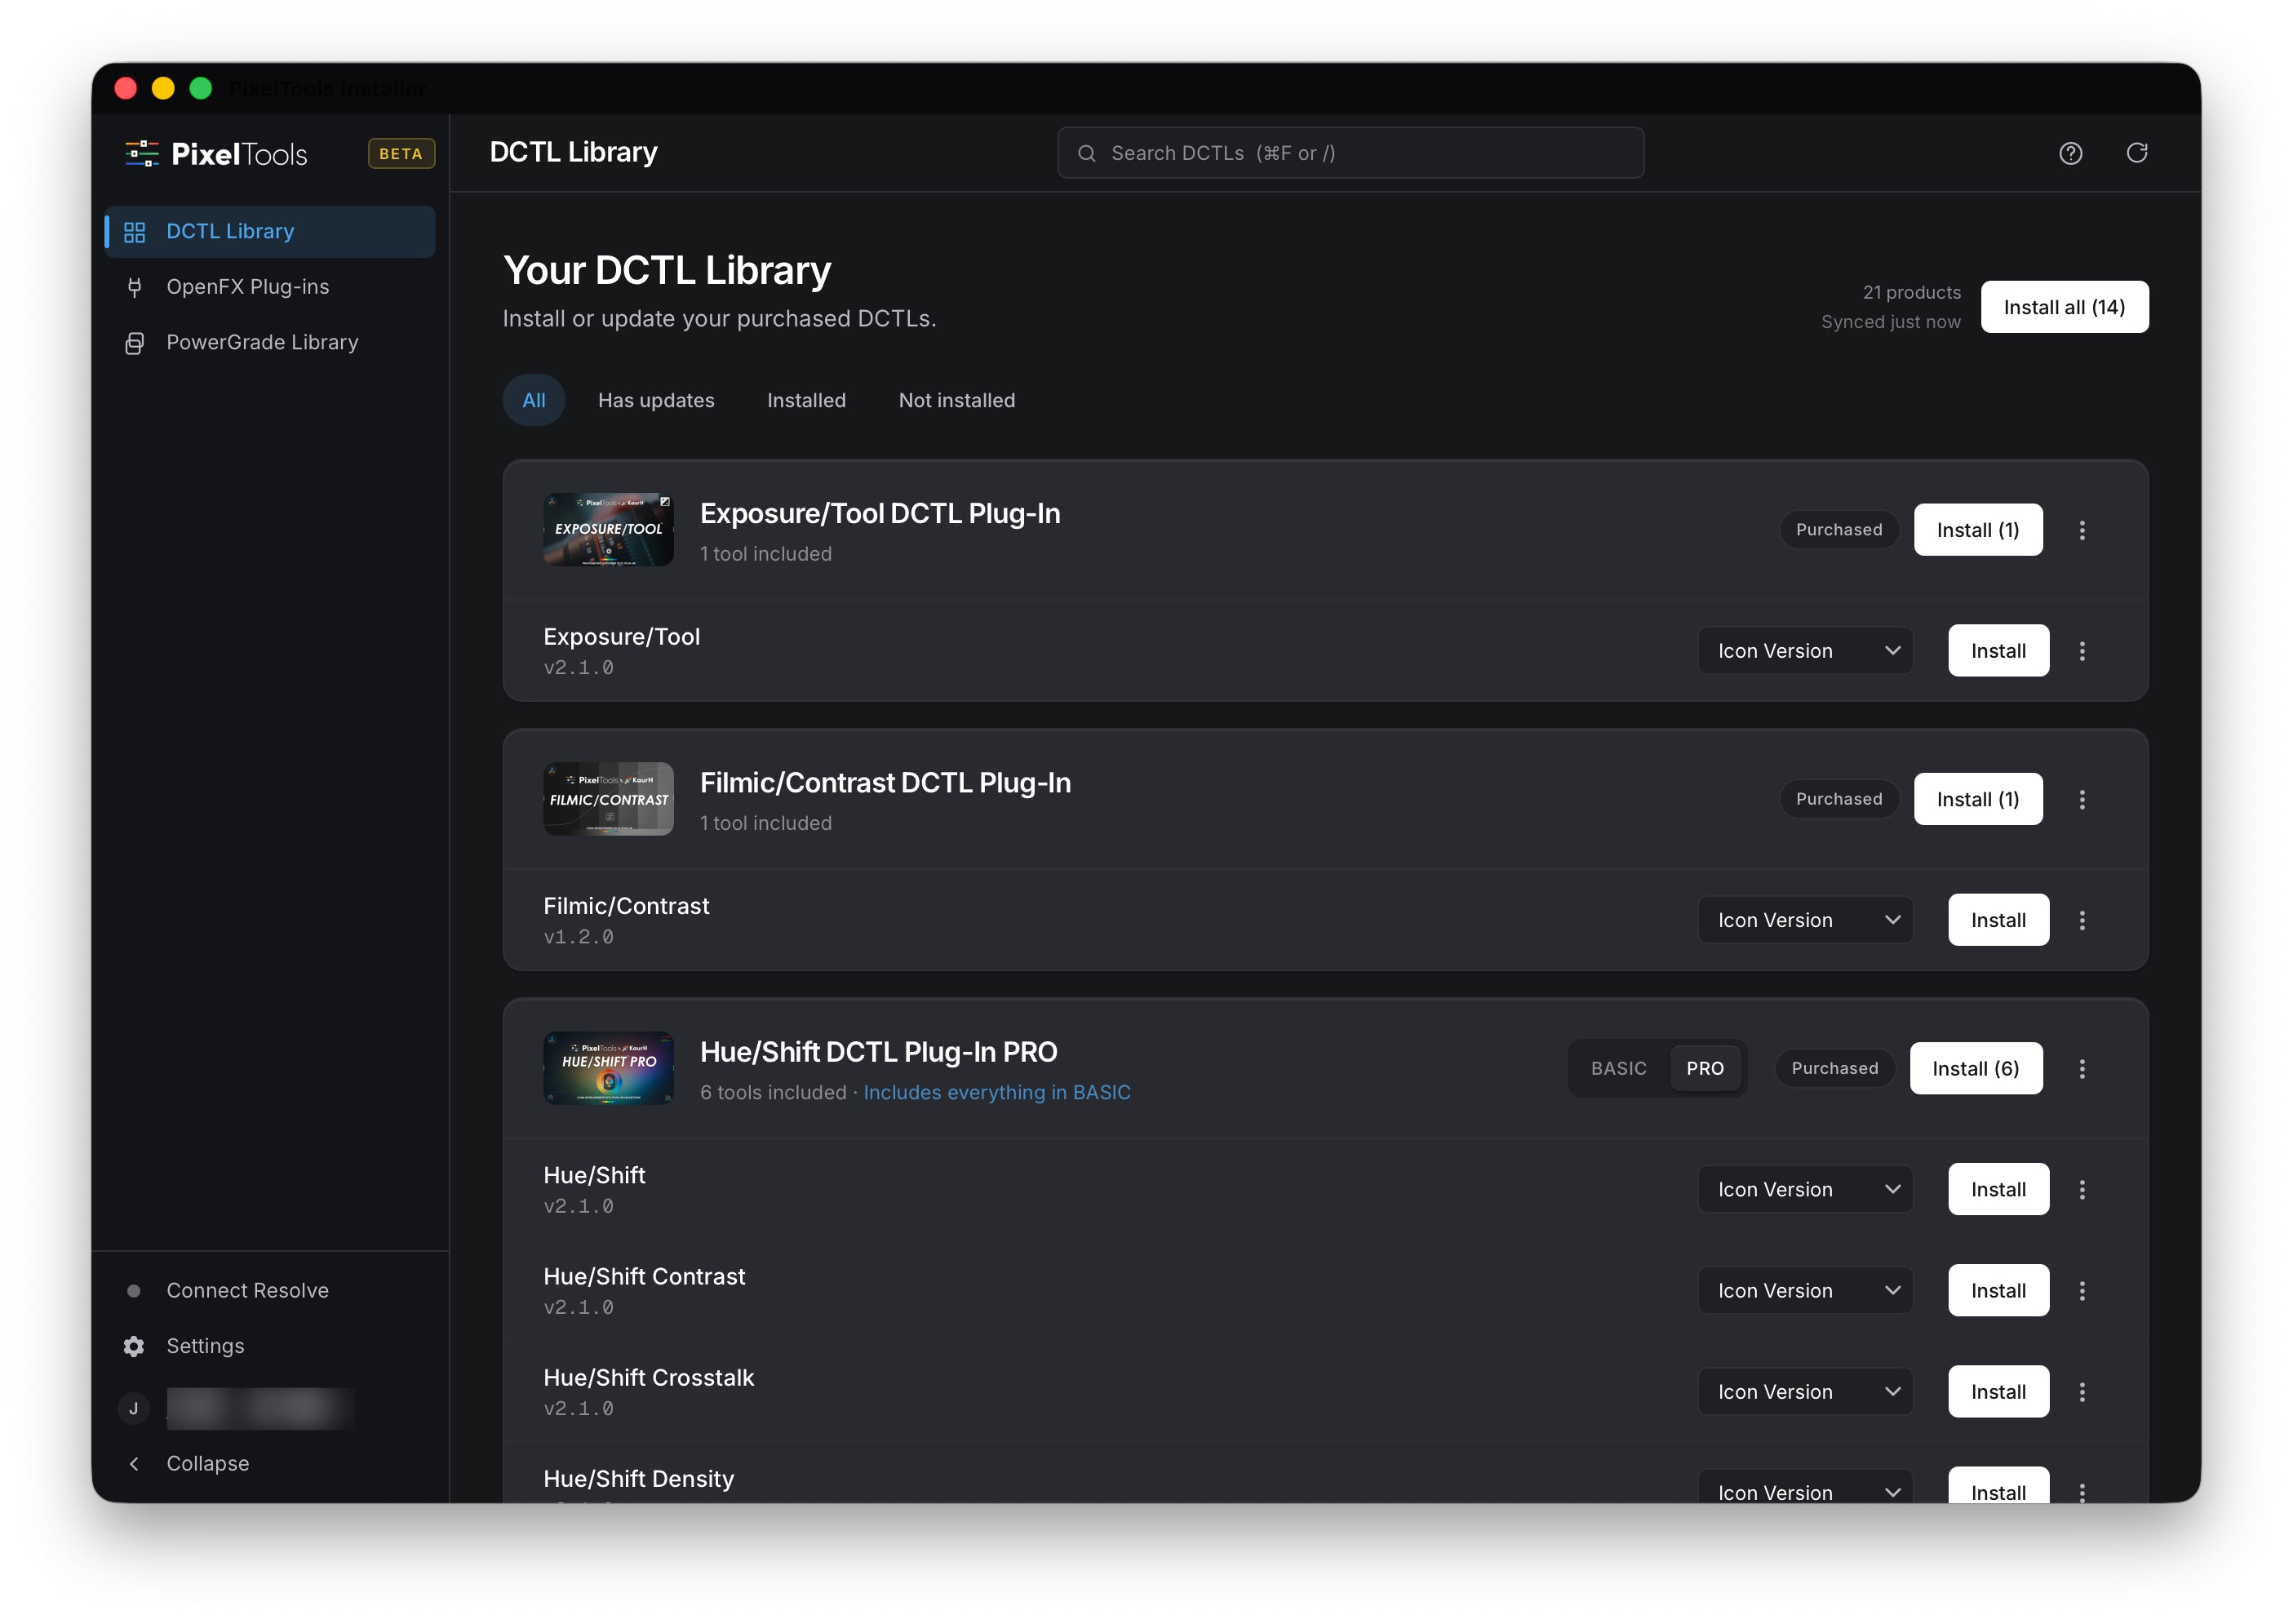This screenshot has width=2293, height=1624.
Task: Click the 'Synced just now' text
Action: pos(1890,322)
